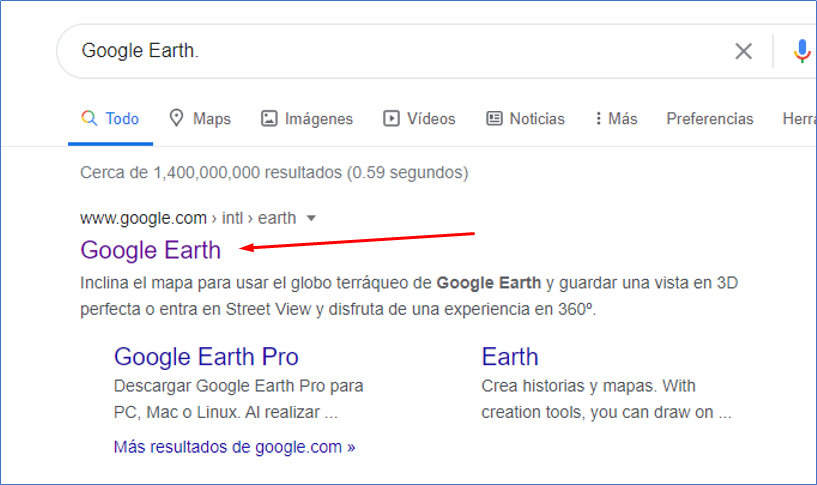Screen dimensions: 817x485
Task: Show Más resultados de google.com
Action: 234,446
